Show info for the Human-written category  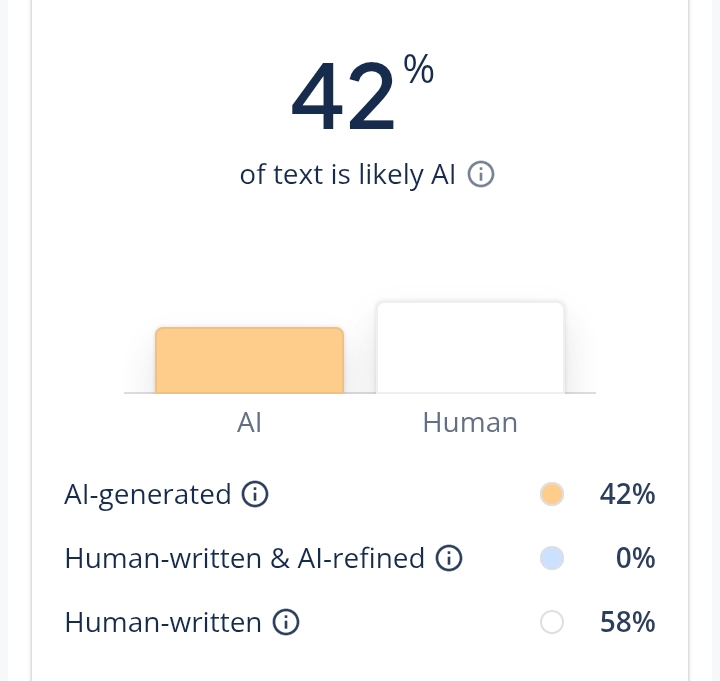[x=286, y=622]
